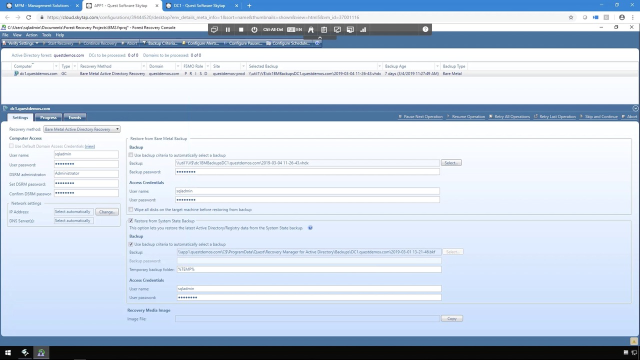Image resolution: width=640 pixels, height=360 pixels.
Task: Toggle Use Default Domain Access Credentials checkbox
Action: coord(11,146)
